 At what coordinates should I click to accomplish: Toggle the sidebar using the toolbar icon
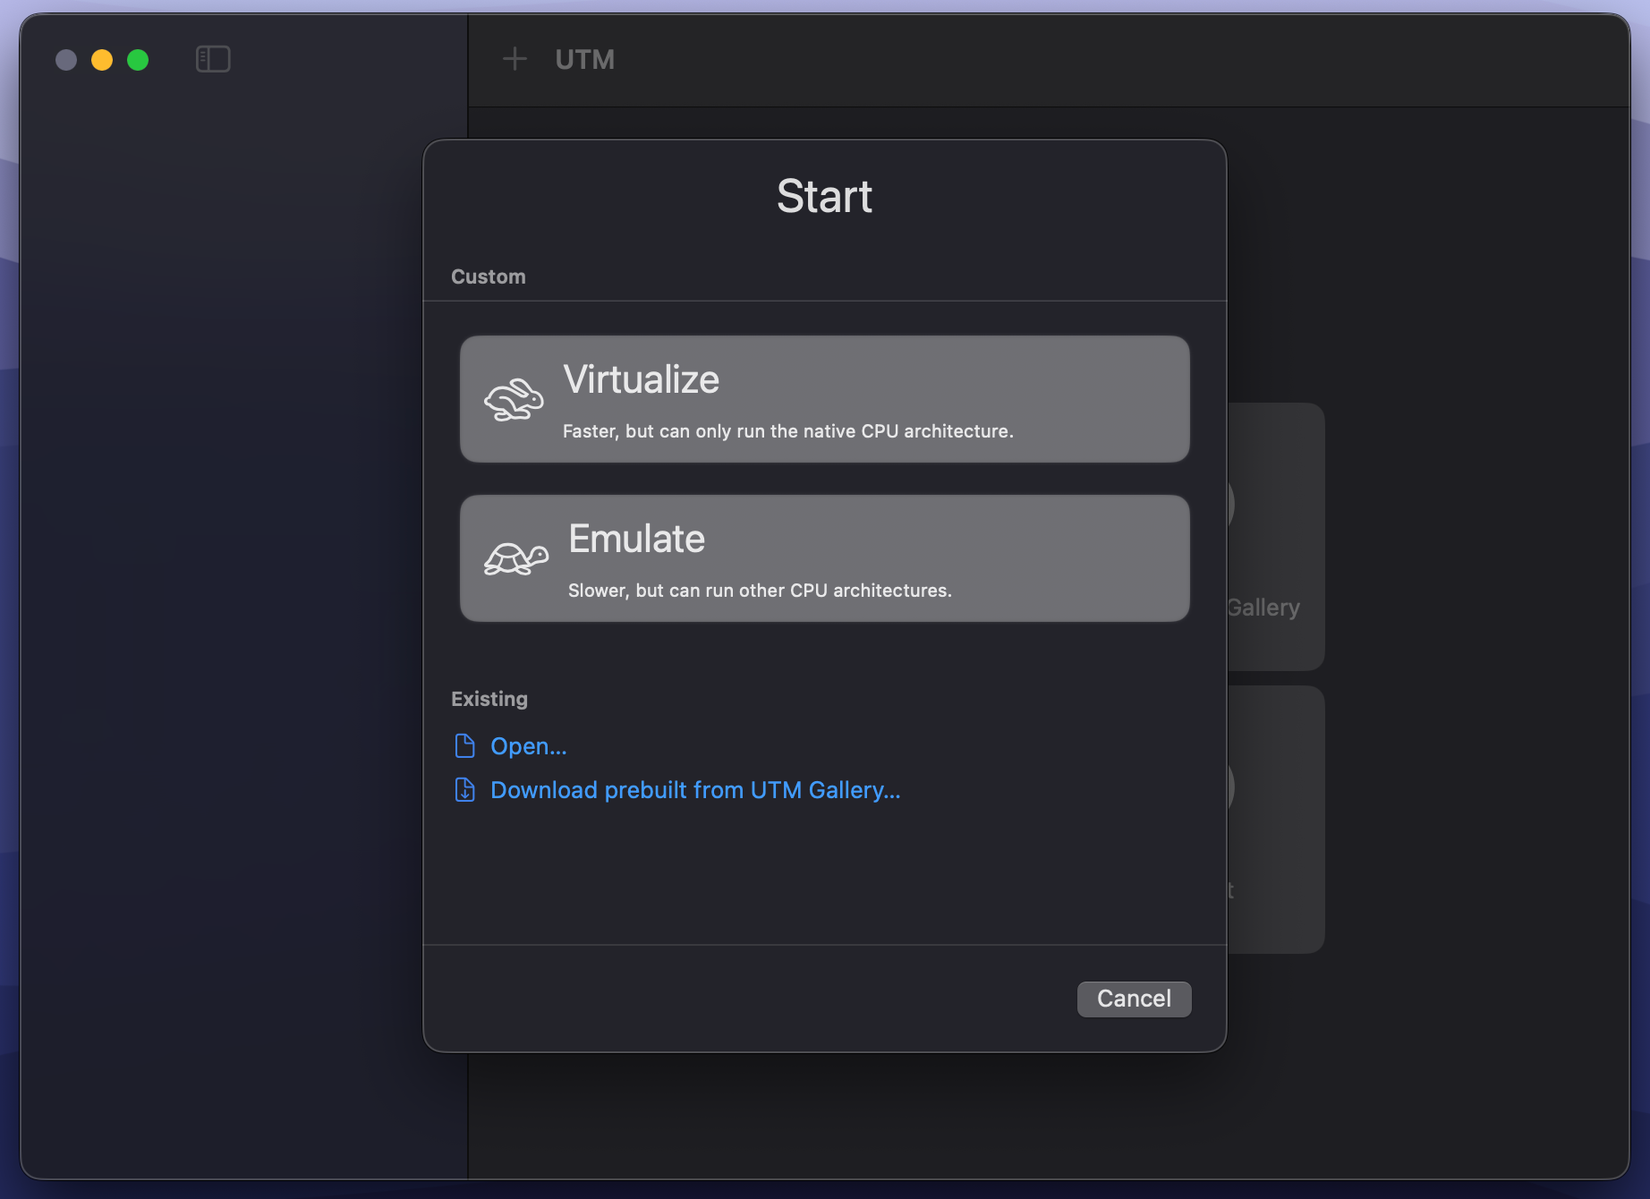pyautogui.click(x=212, y=59)
